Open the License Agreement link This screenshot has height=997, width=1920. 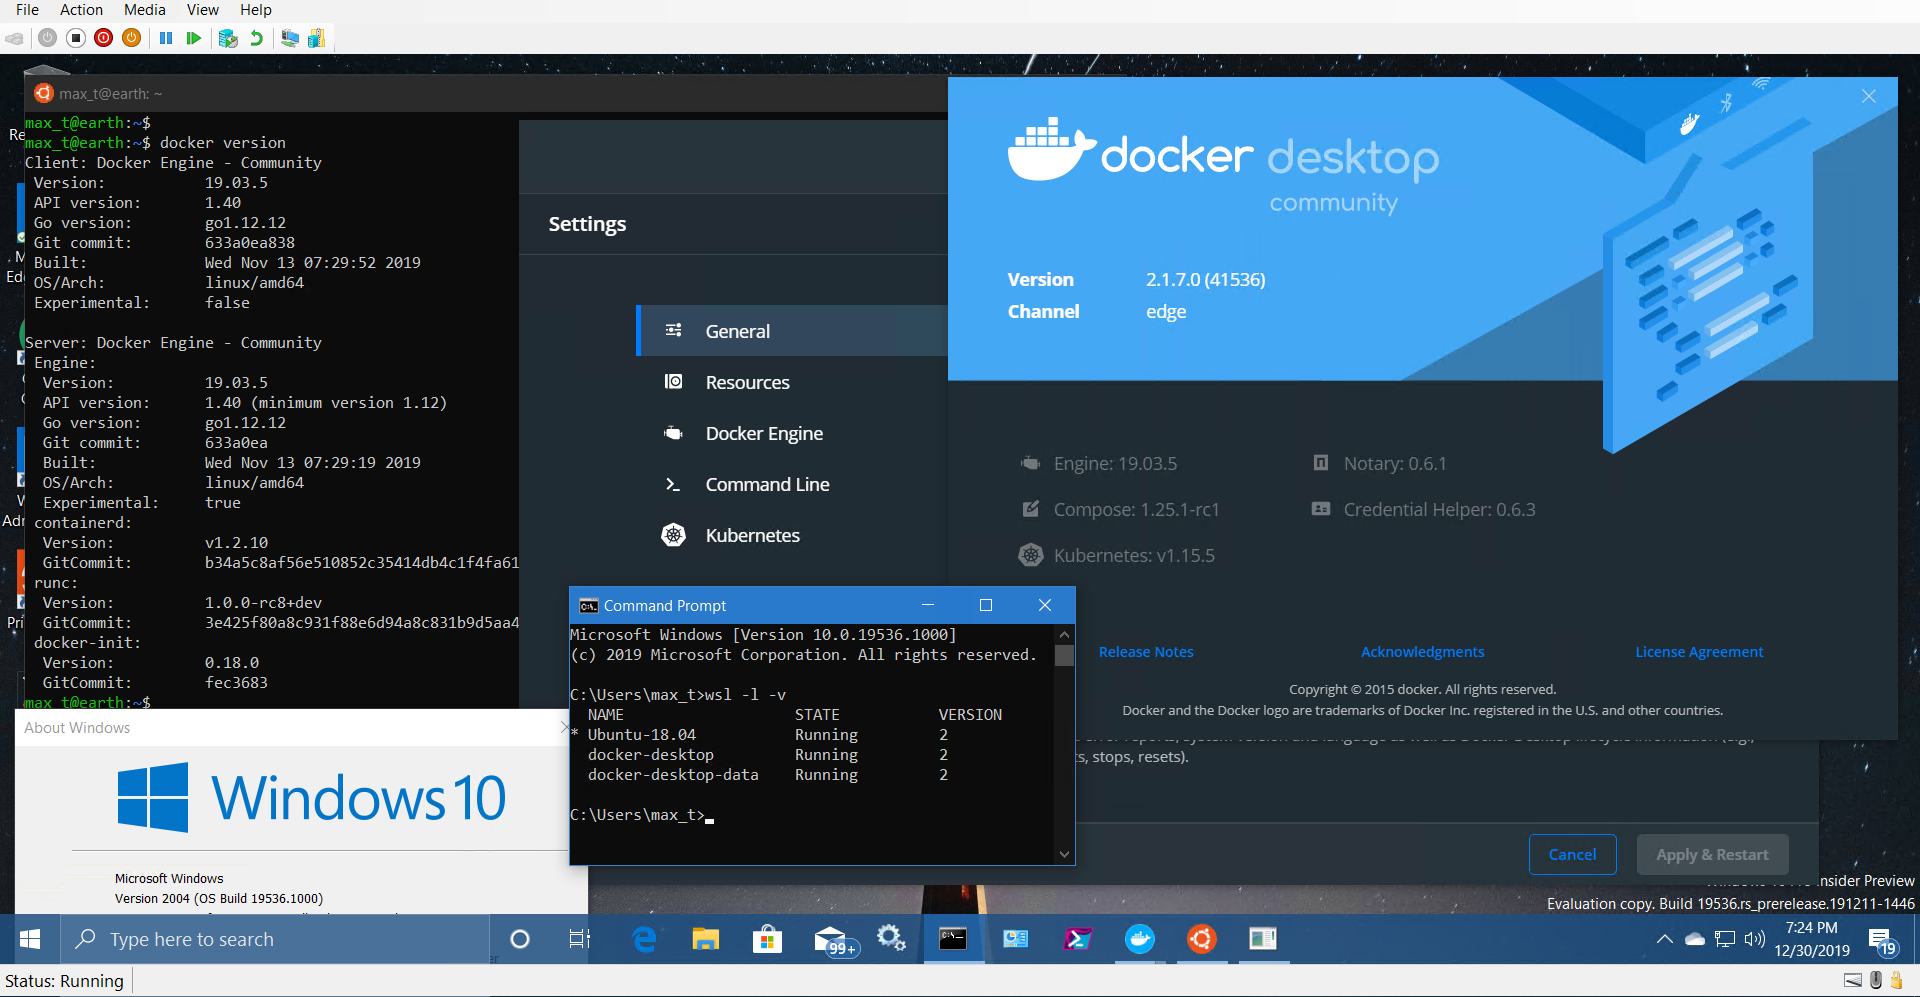tap(1699, 652)
